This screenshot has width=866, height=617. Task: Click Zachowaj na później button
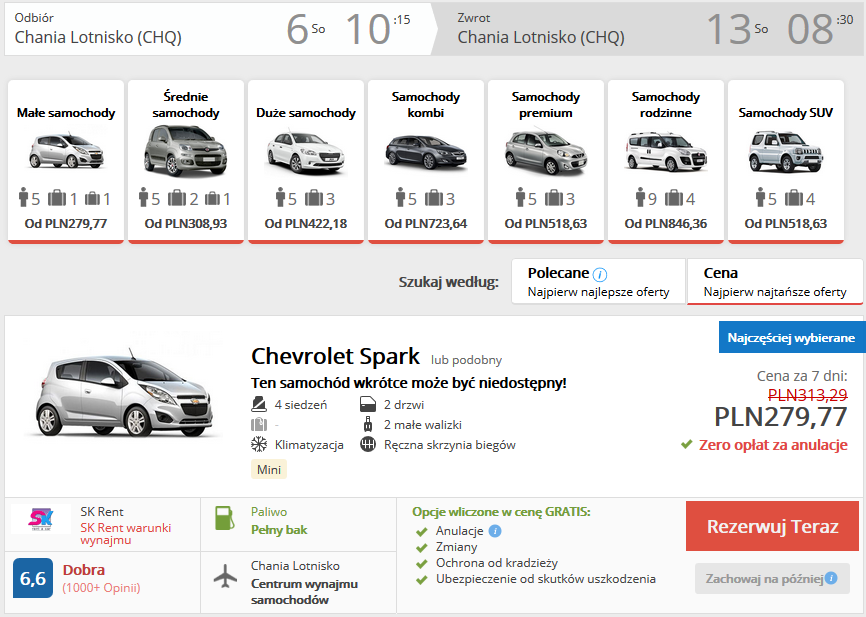point(764,578)
